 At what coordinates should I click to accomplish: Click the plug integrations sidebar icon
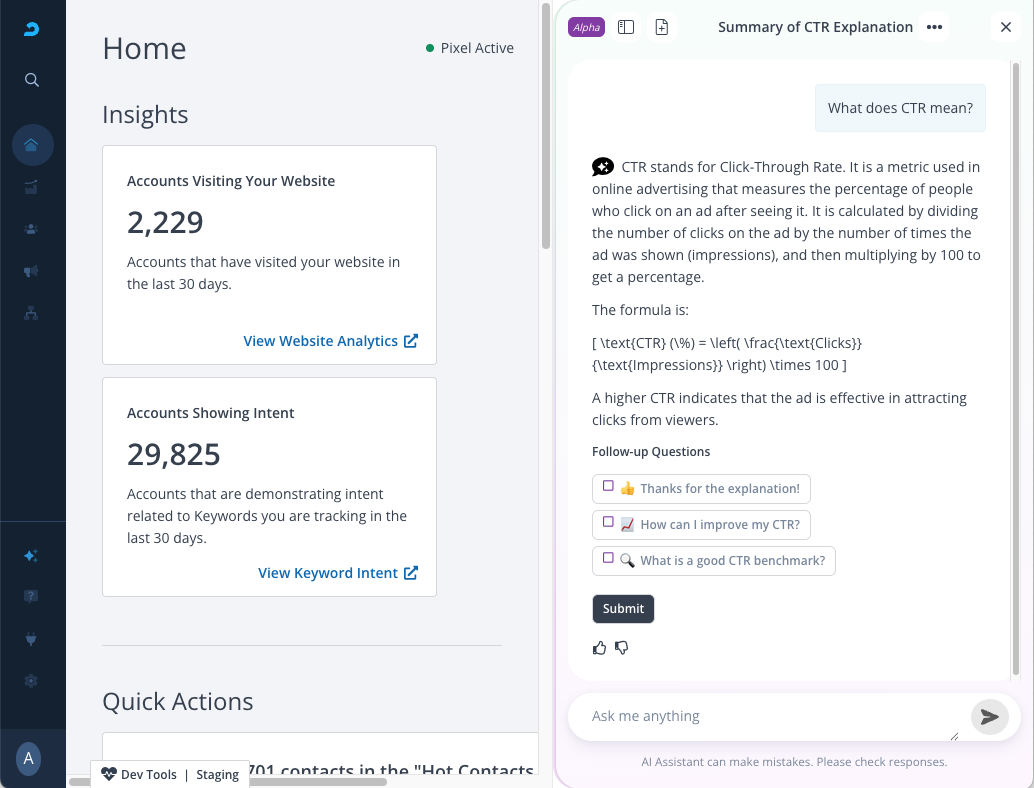31,638
